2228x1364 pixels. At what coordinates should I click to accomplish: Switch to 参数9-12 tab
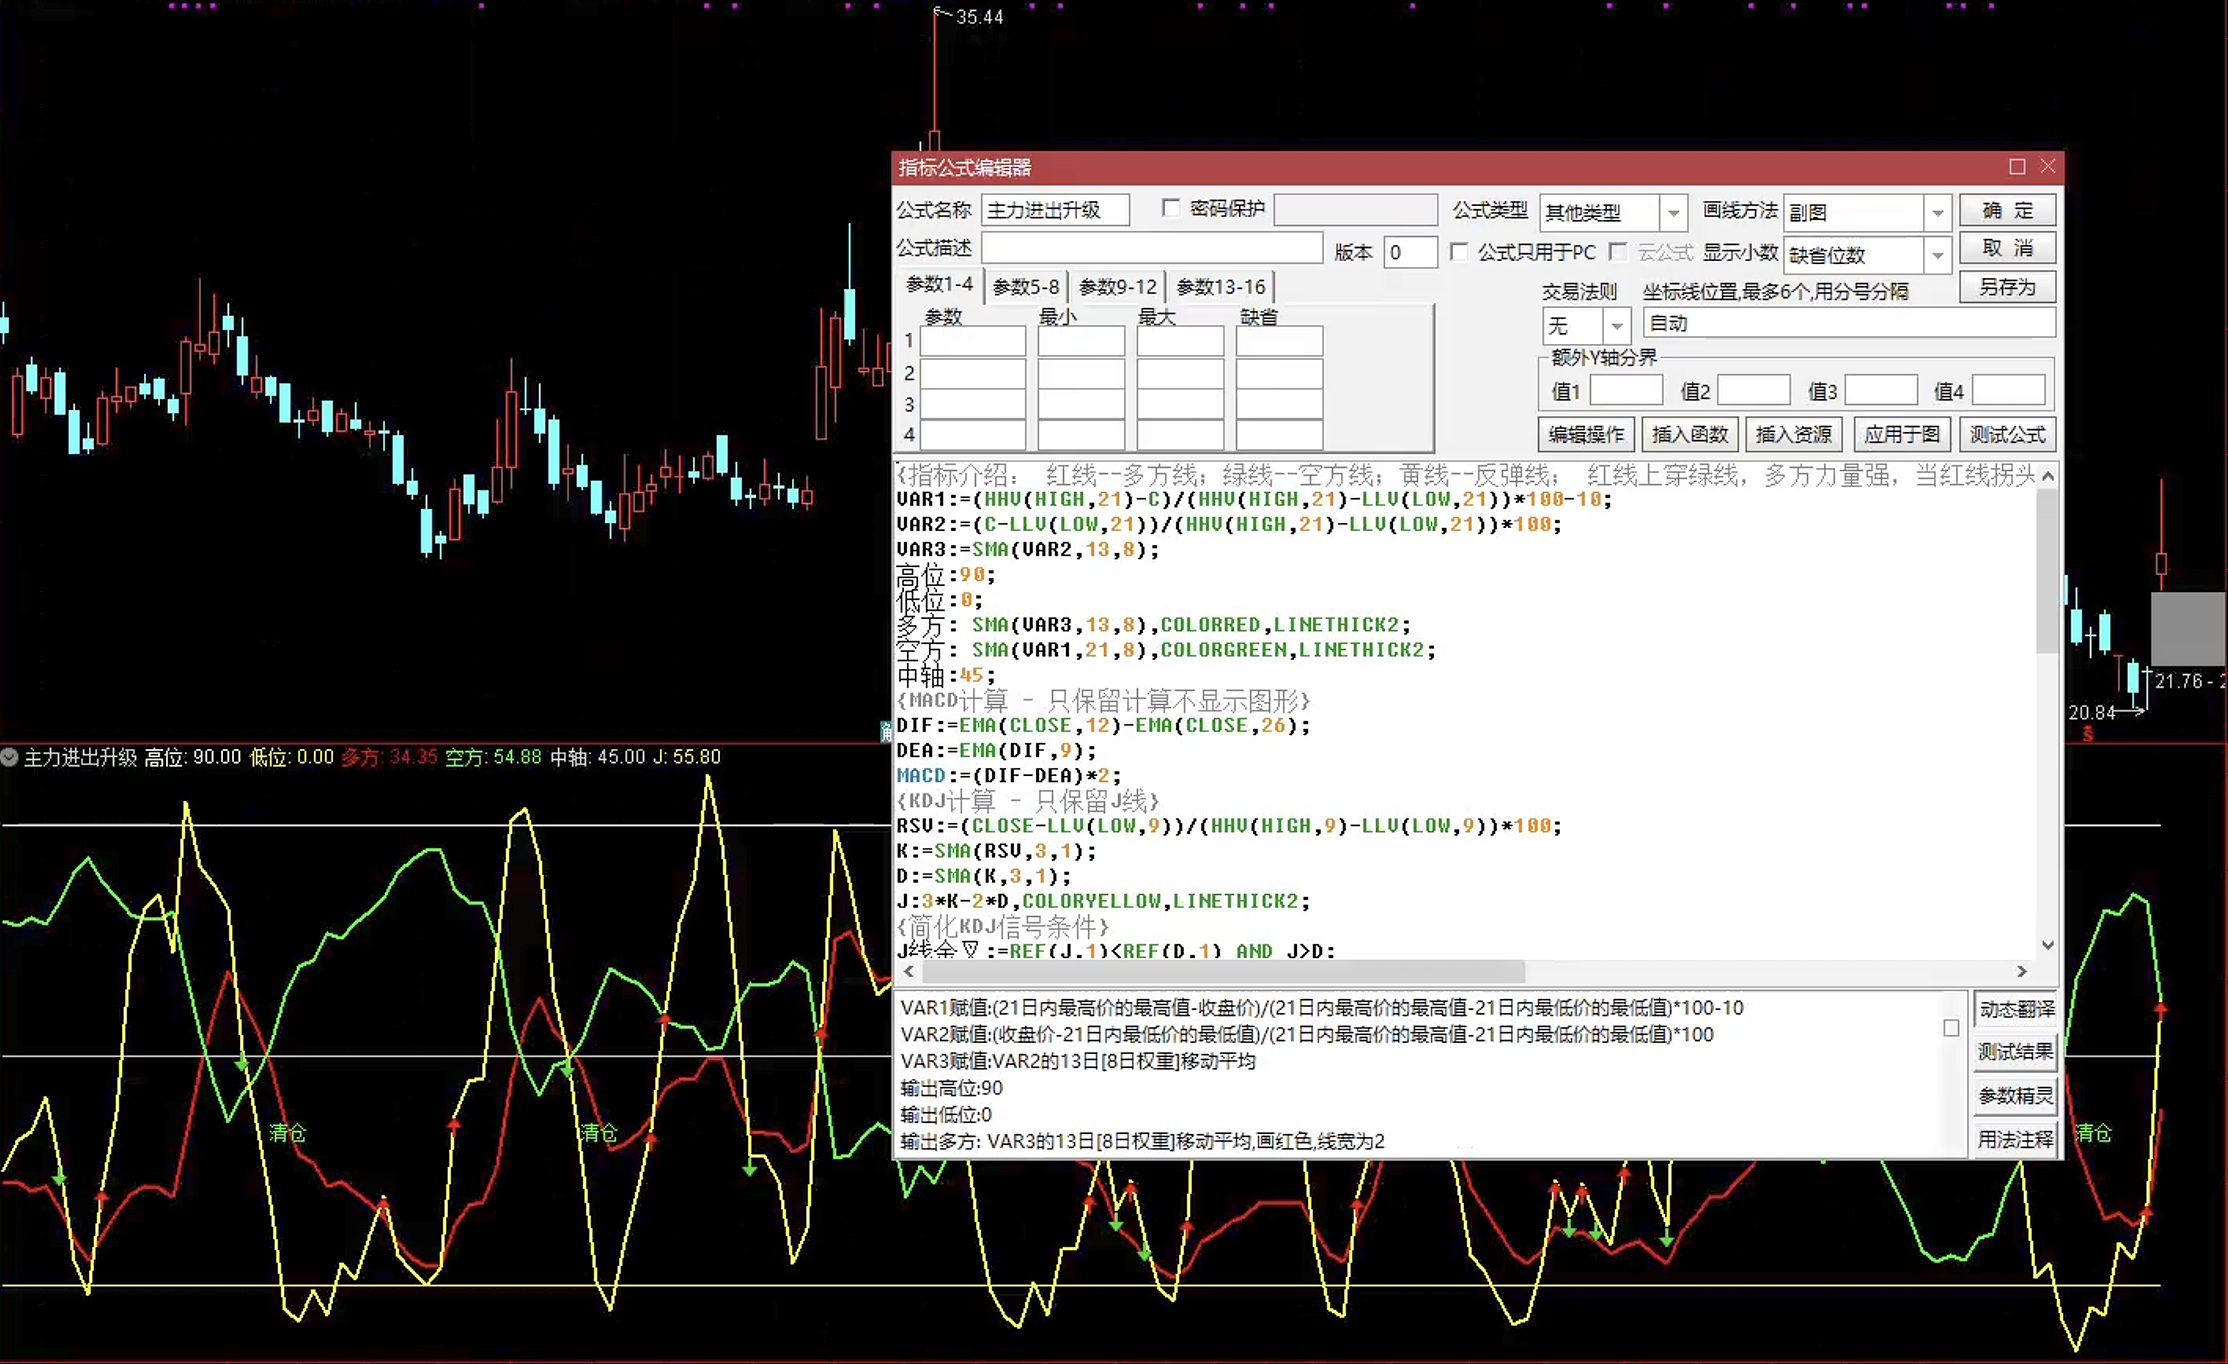click(x=1118, y=287)
